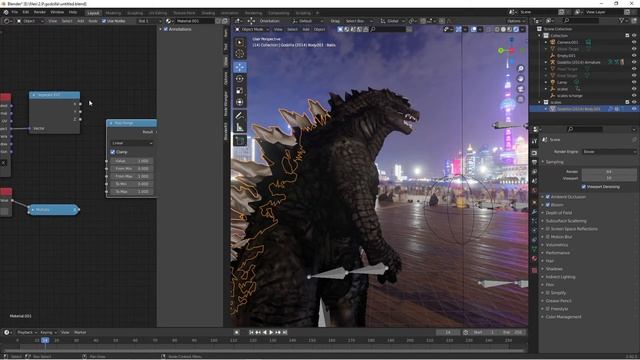Screen dimensions: 640x360
Task: Expand the Volumetrics panel
Action: (x=556, y=245)
